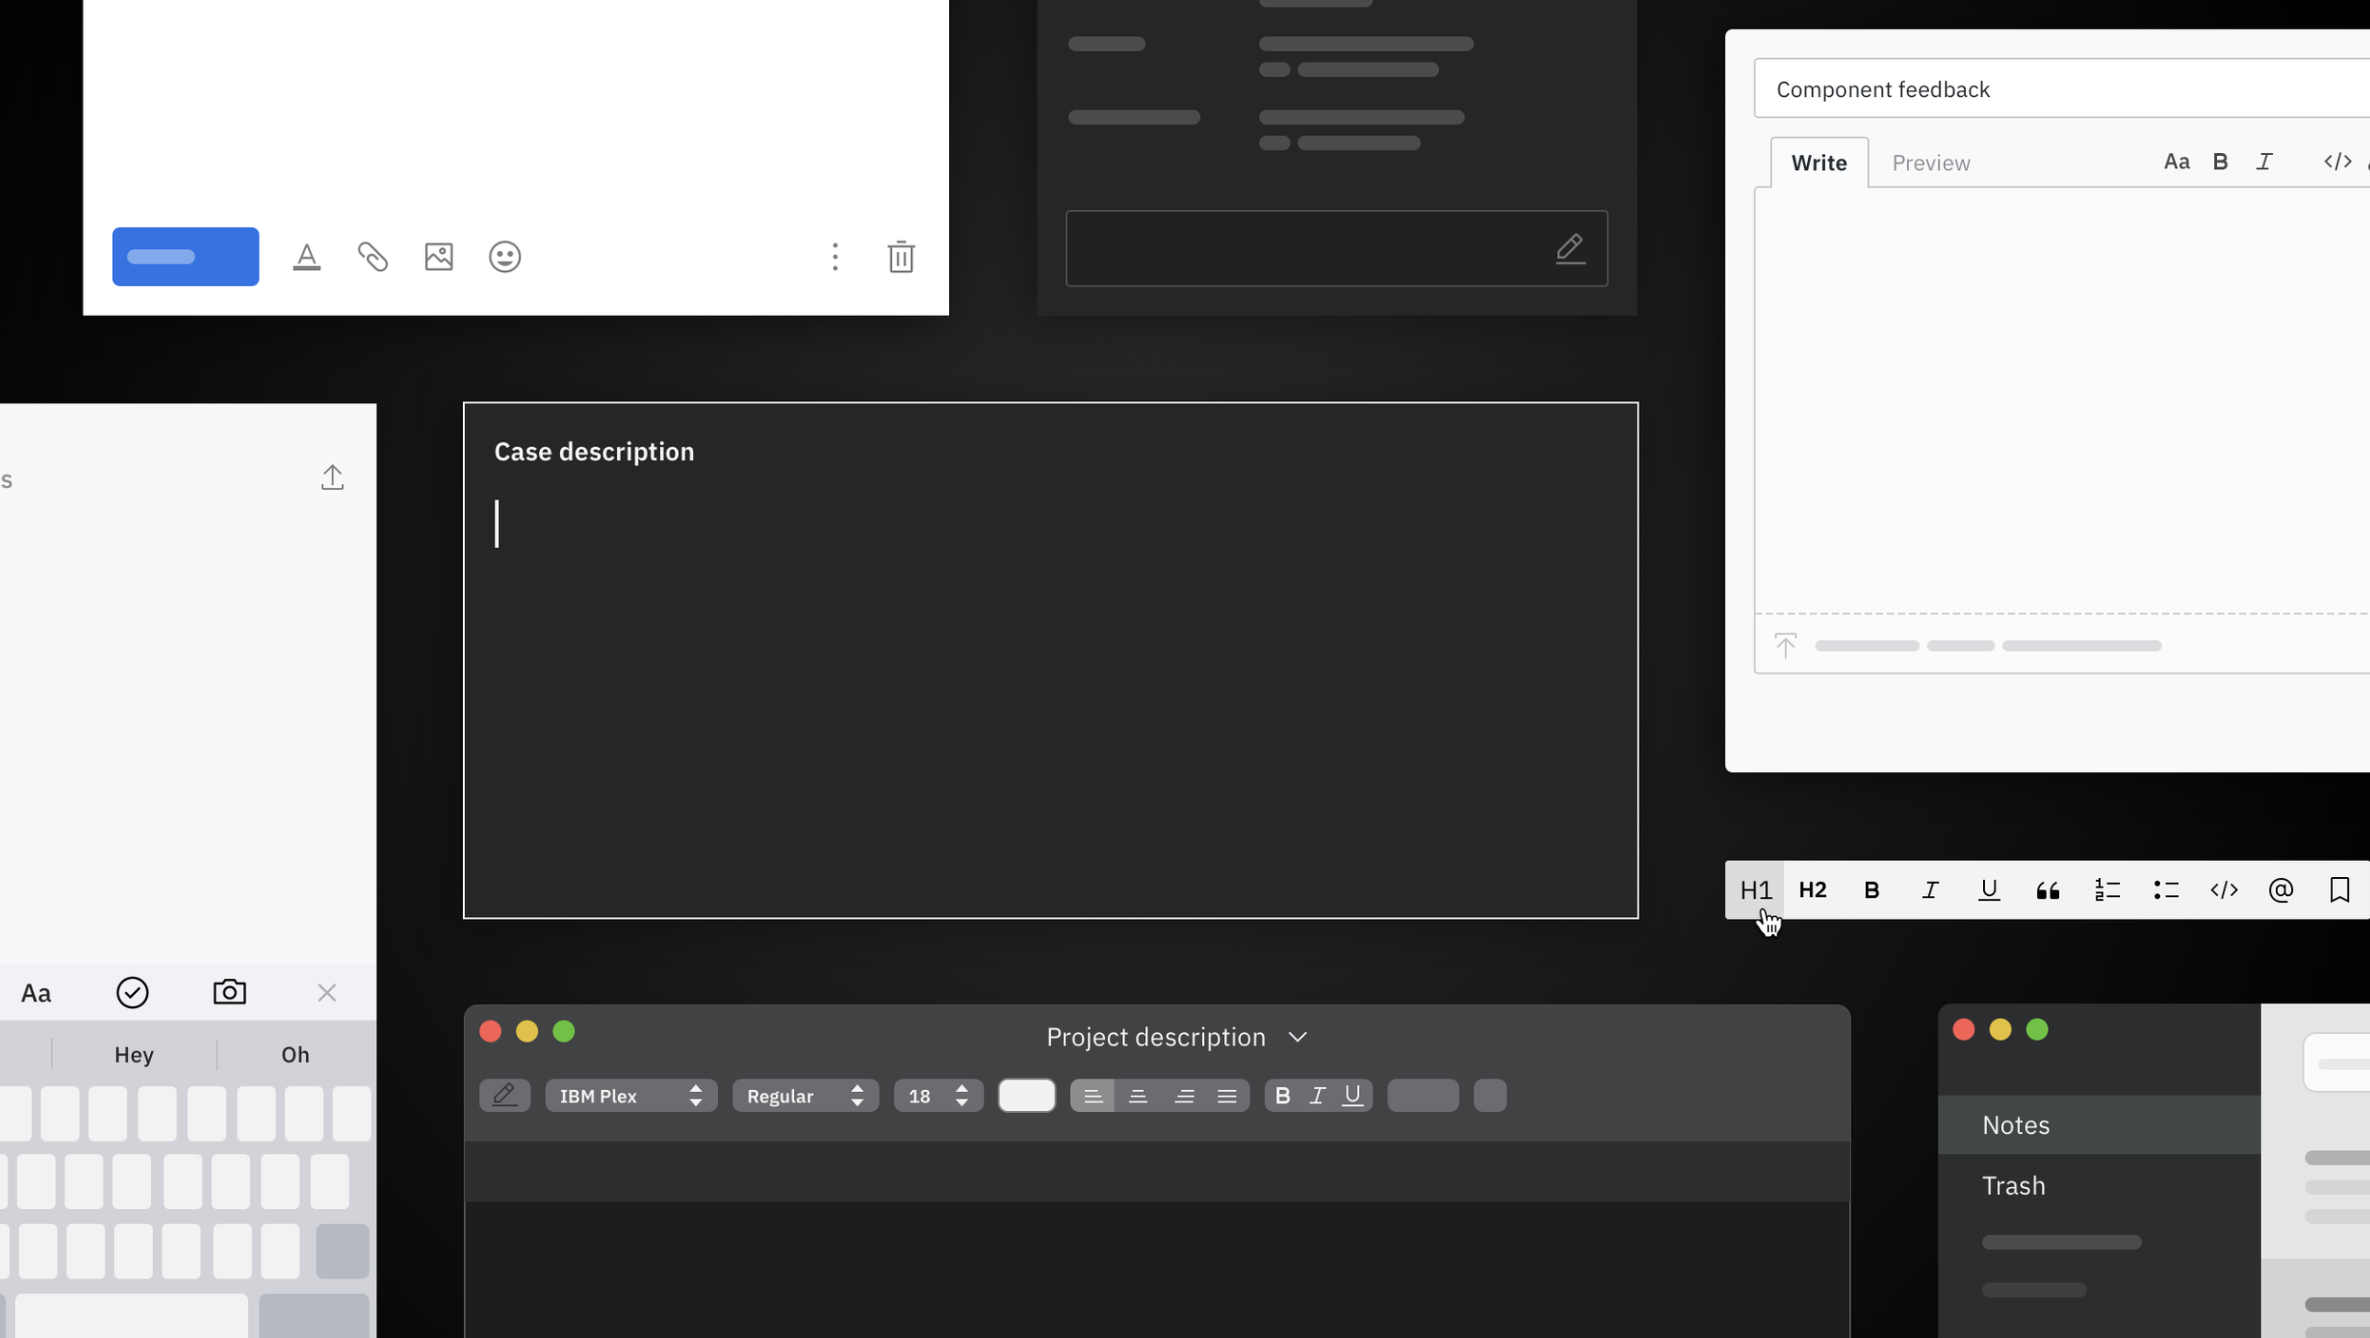2370x1338 pixels.
Task: Insert a numbered list
Action: tap(2106, 890)
